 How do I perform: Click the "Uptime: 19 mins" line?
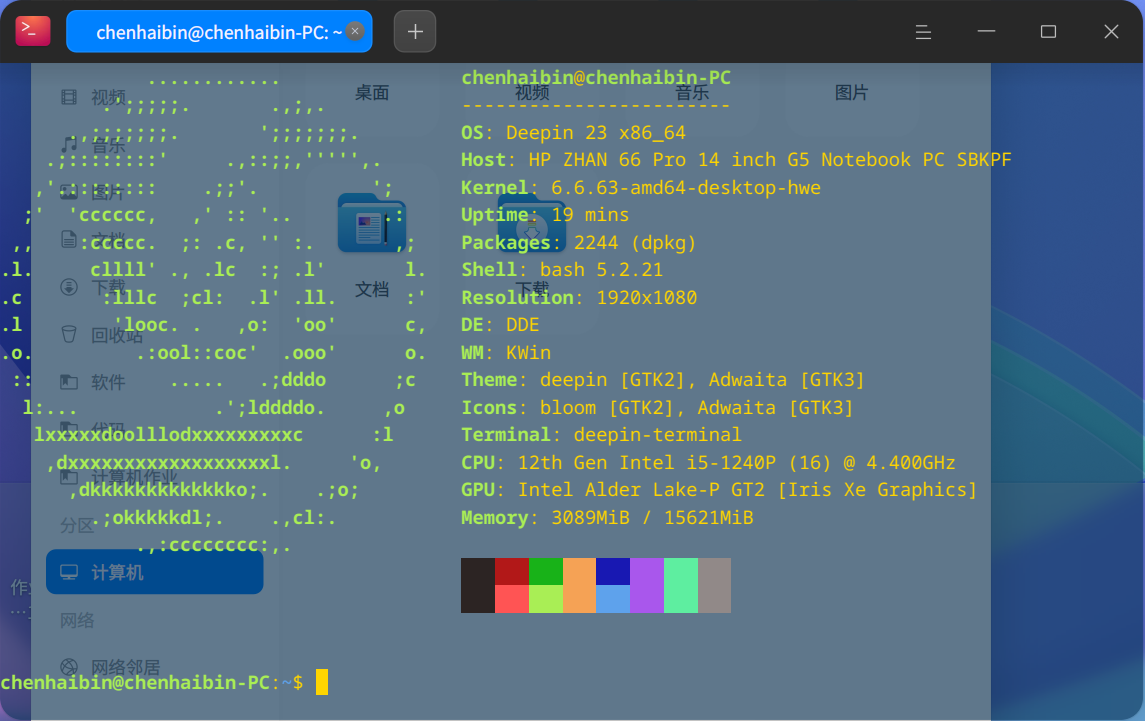(x=545, y=215)
